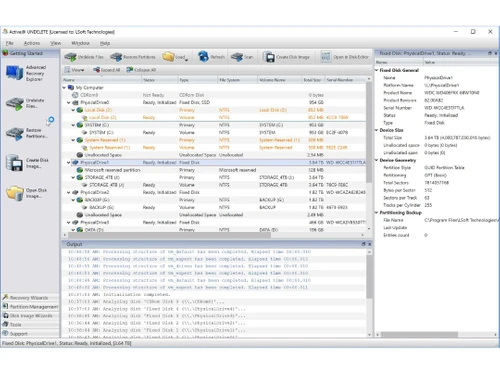Open Tools sidebar section
Image resolution: width=500 pixels, height=375 pixels.
[30, 324]
